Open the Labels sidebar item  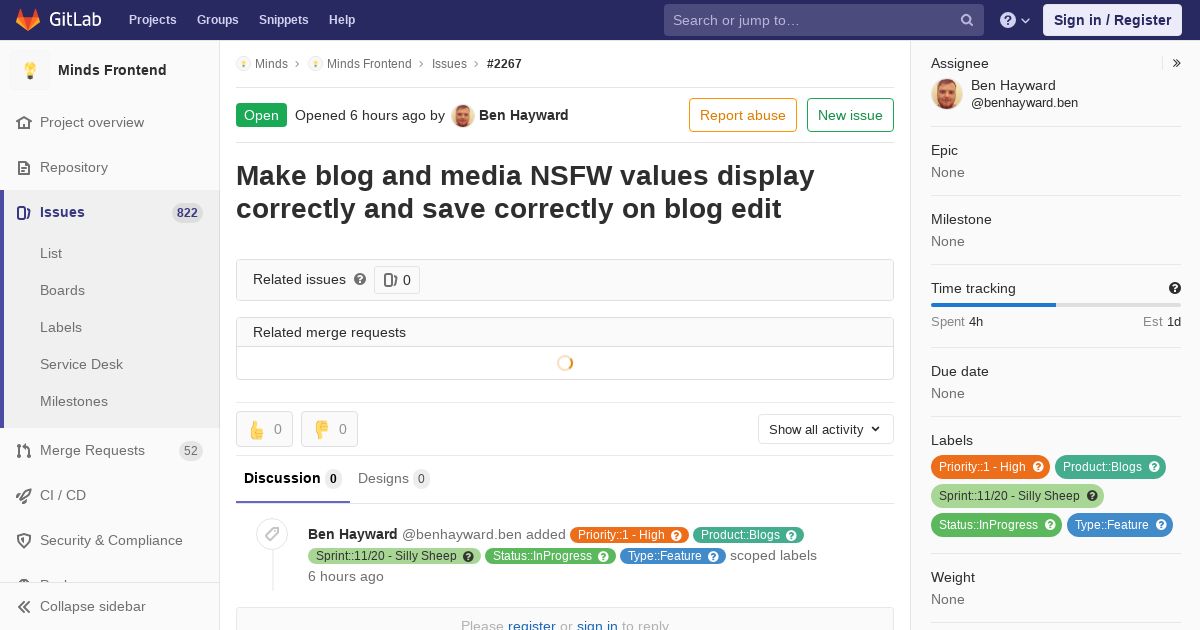click(61, 328)
